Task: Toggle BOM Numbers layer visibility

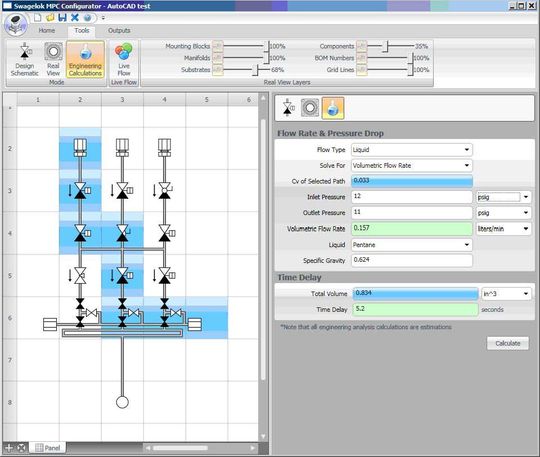Action: [361, 58]
